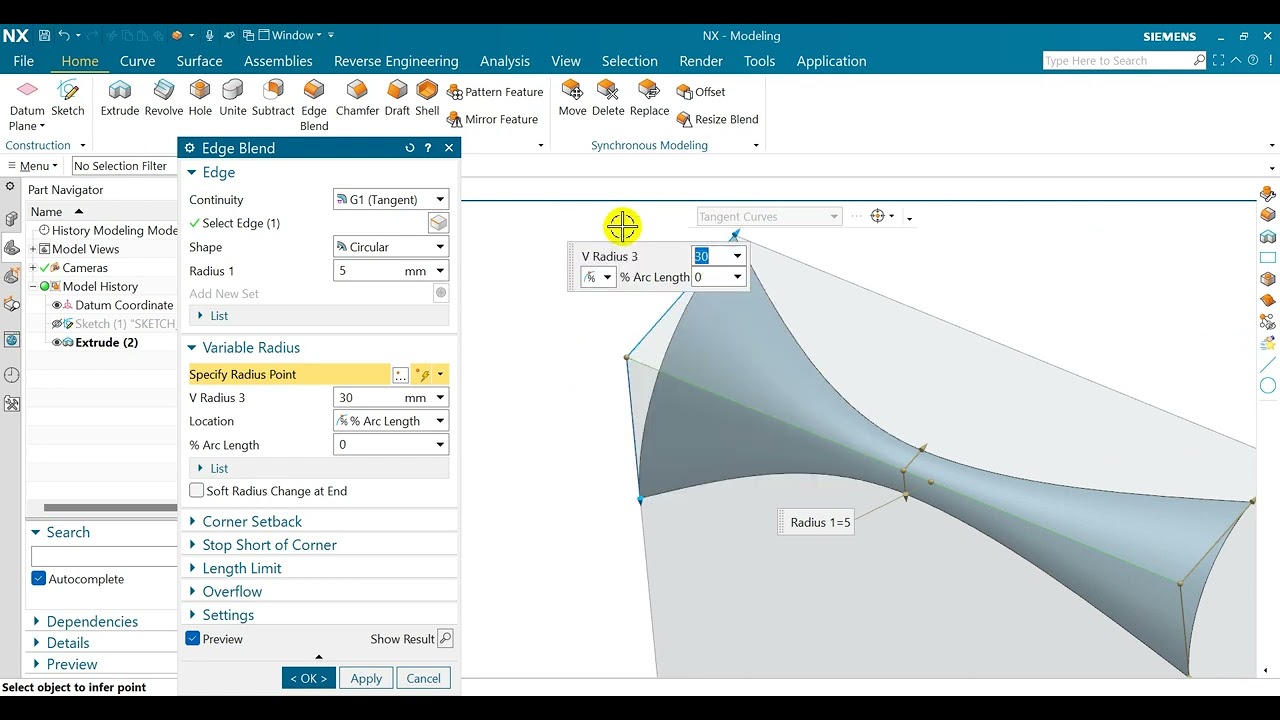Open Mirror Feature command

[493, 119]
